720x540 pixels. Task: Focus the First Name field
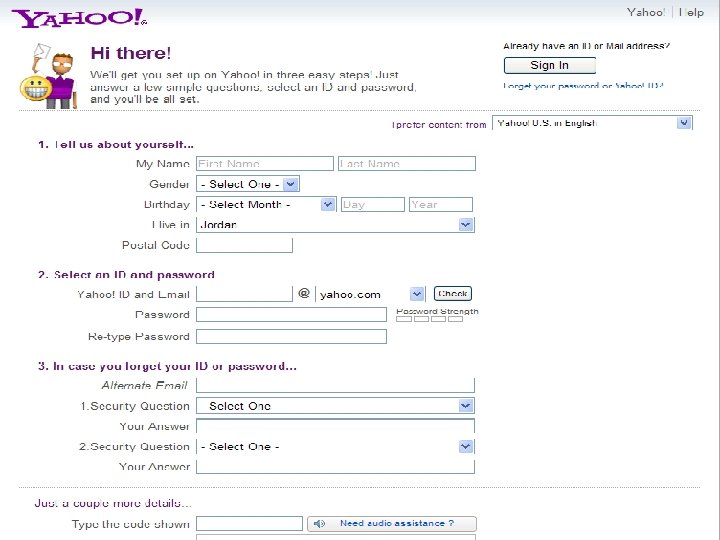click(265, 163)
